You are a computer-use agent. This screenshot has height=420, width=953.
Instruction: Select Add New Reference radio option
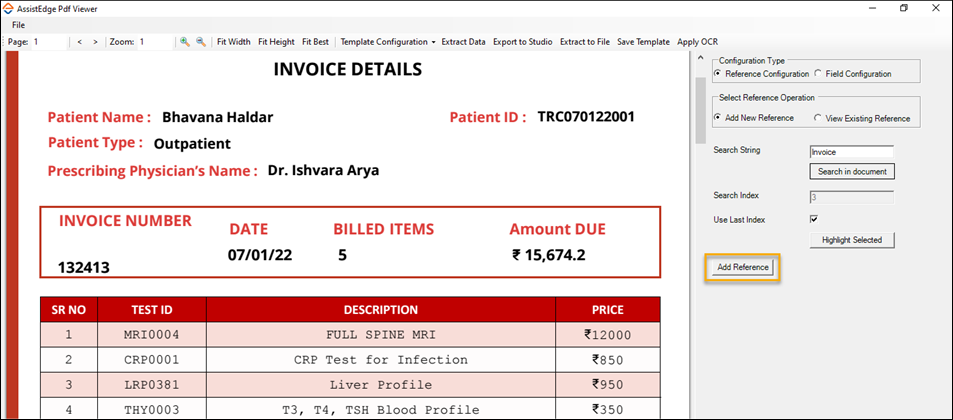click(718, 118)
